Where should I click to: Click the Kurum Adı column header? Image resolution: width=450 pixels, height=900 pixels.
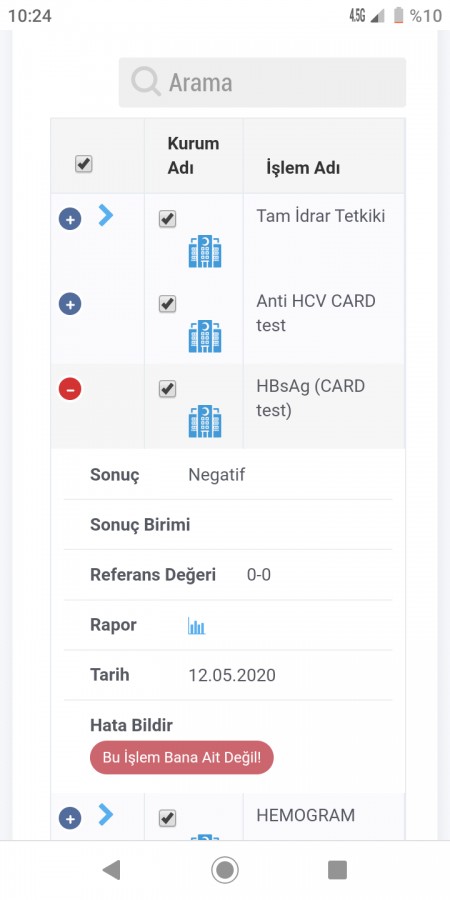point(193,156)
